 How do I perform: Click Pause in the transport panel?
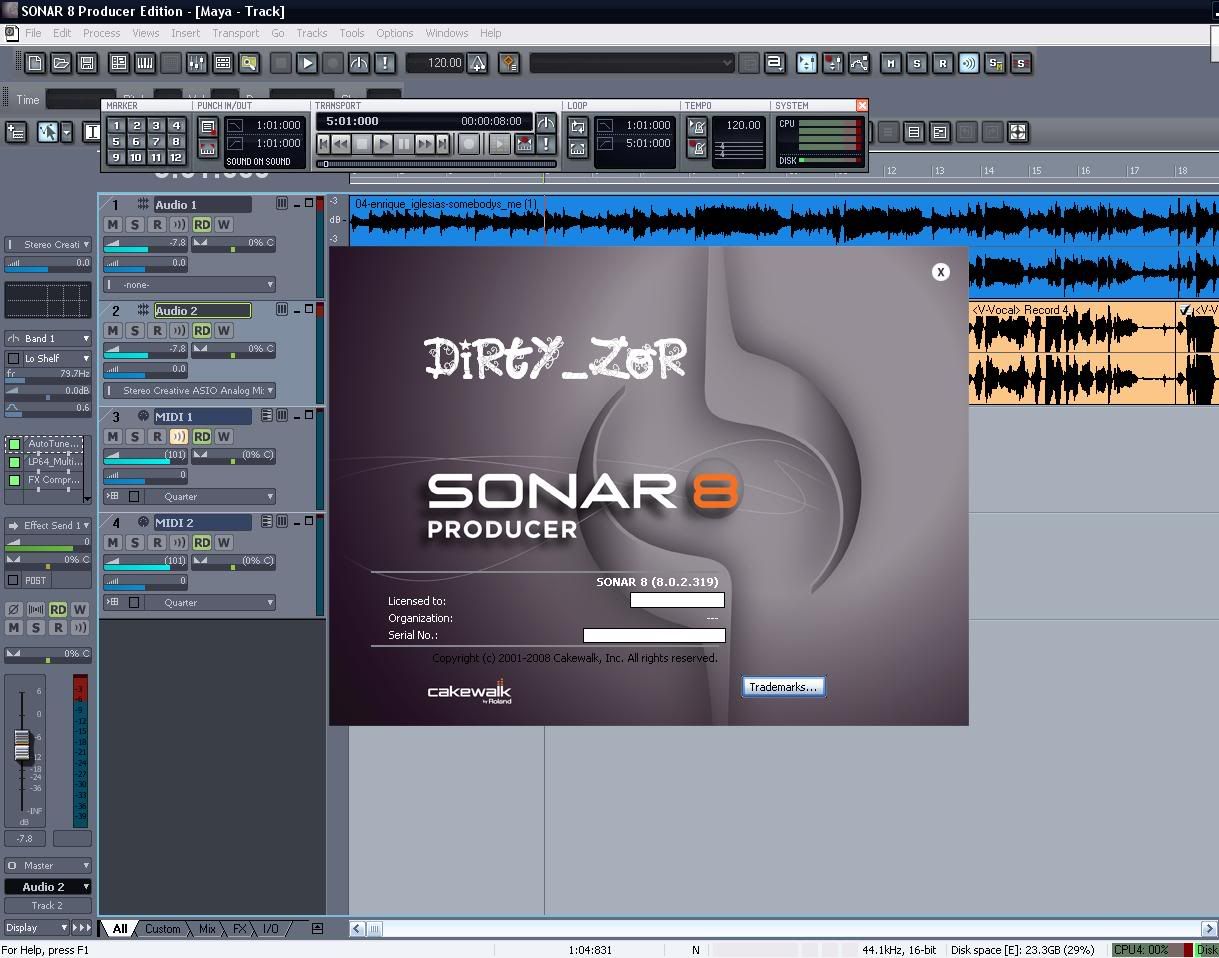coord(404,144)
